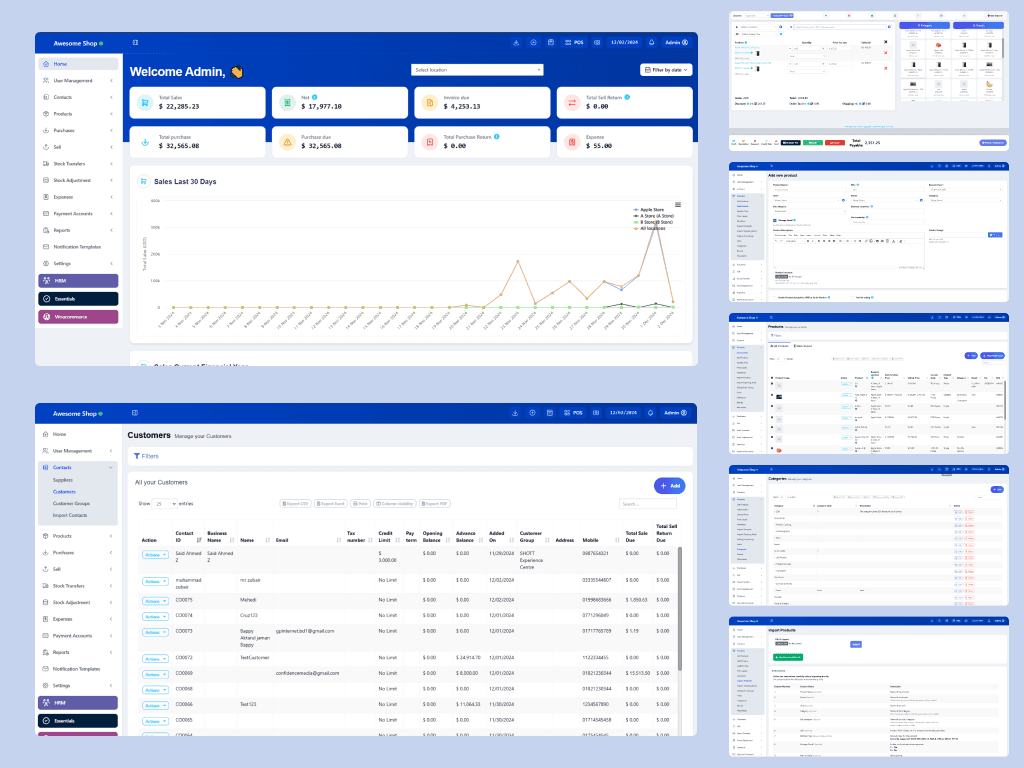The image size is (1024, 768).
Task: Click cash register icon in dashboard header
Action: click(x=597, y=42)
